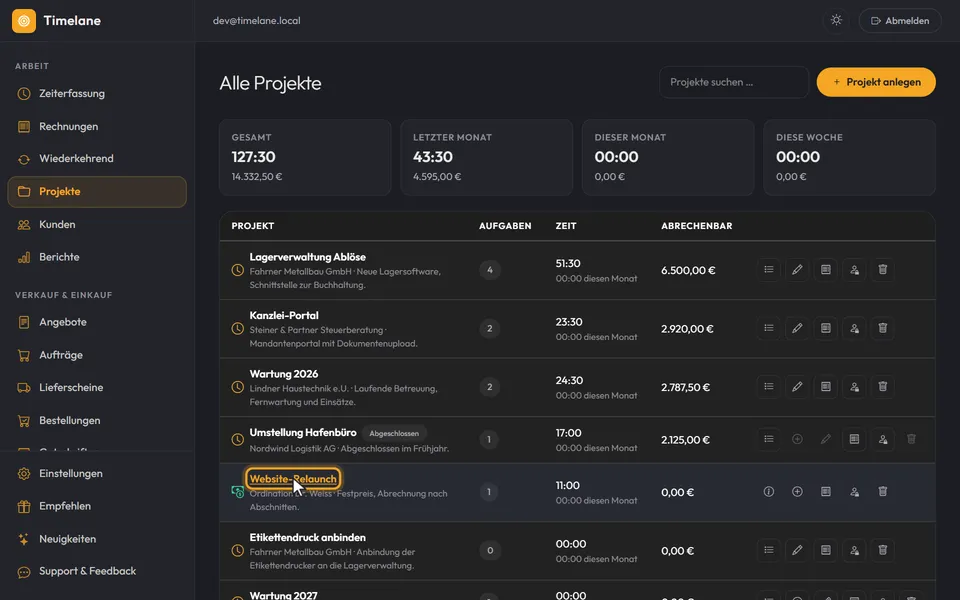Open the task list for Lagerverwaltung Ablöse
Image resolution: width=960 pixels, height=600 pixels.
point(768,269)
